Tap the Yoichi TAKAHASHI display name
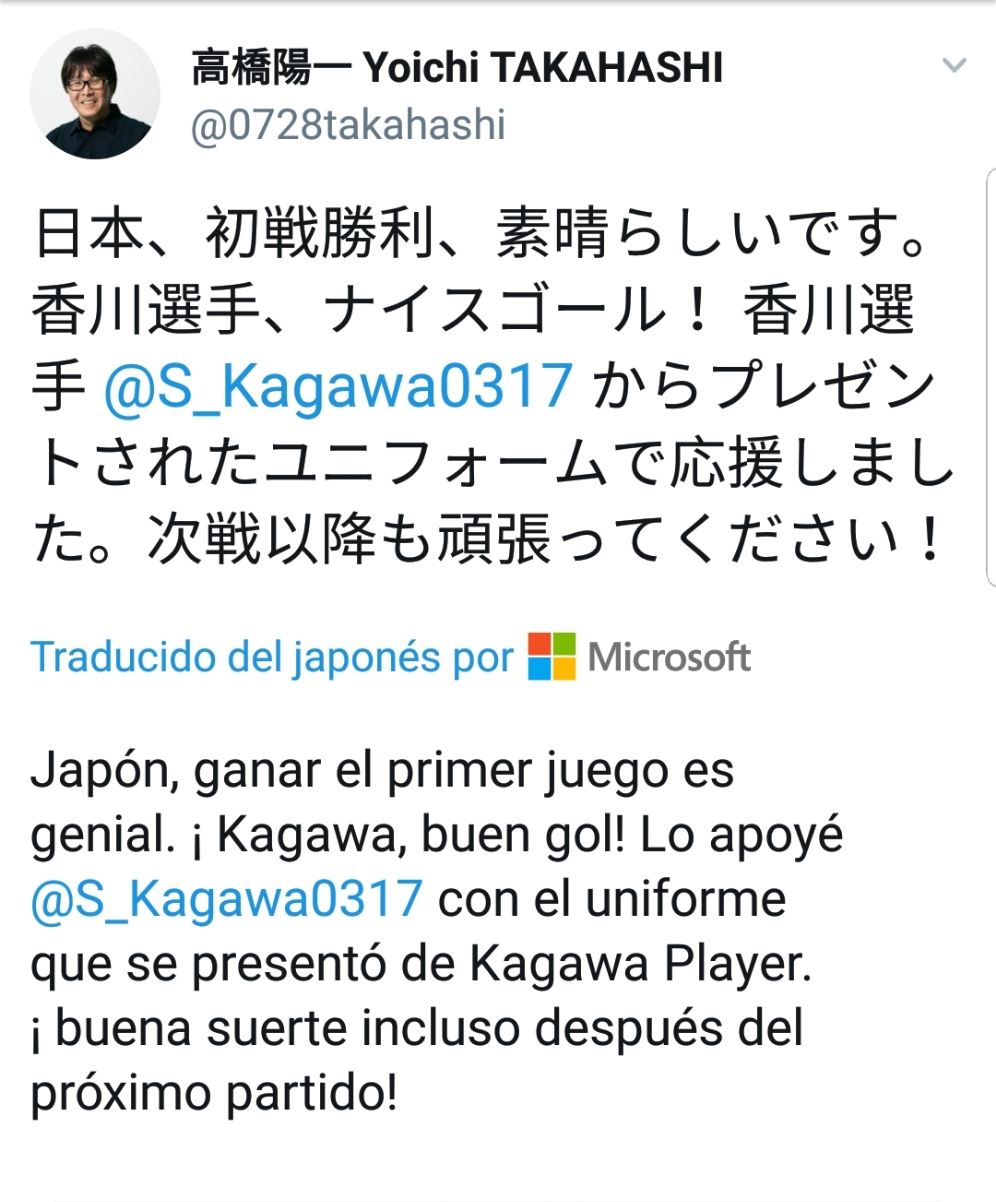This screenshot has height=1202, width=996. pyautogui.click(x=543, y=69)
